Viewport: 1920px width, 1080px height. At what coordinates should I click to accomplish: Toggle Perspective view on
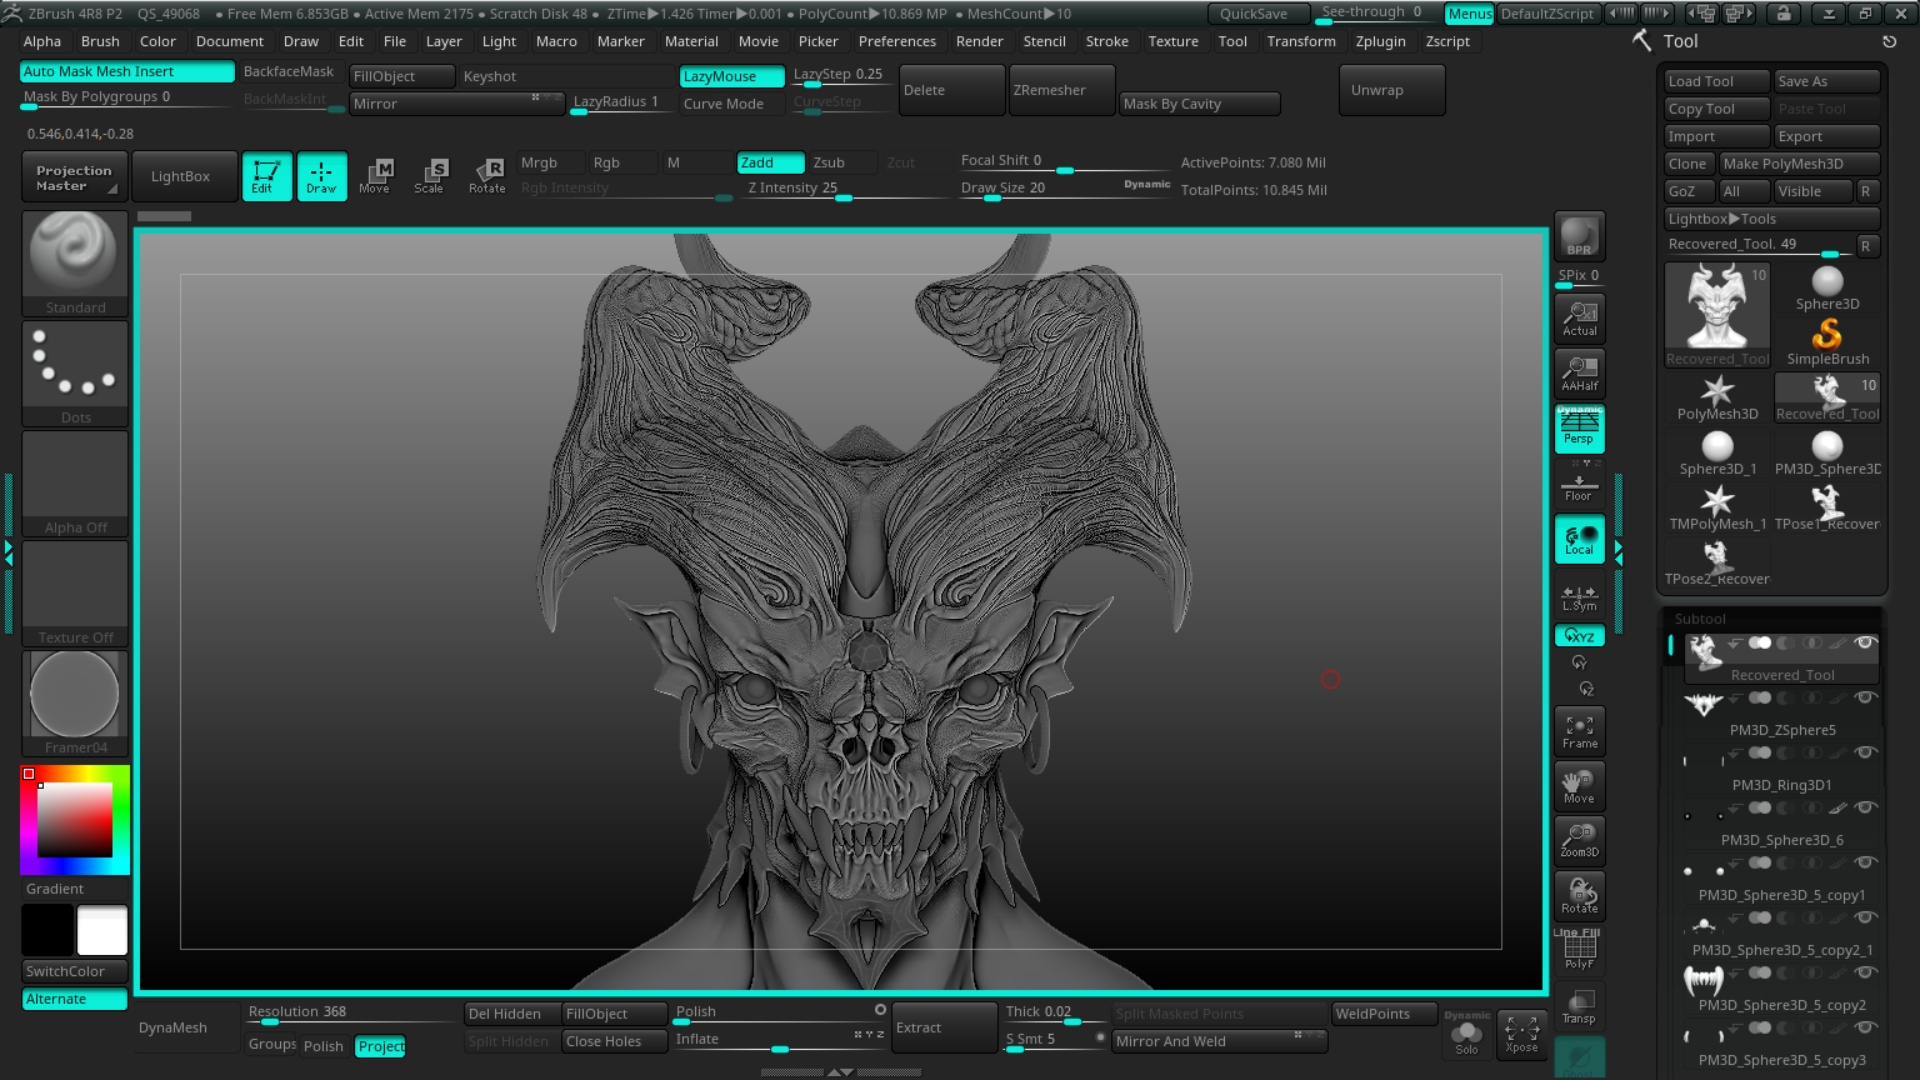(x=1579, y=429)
